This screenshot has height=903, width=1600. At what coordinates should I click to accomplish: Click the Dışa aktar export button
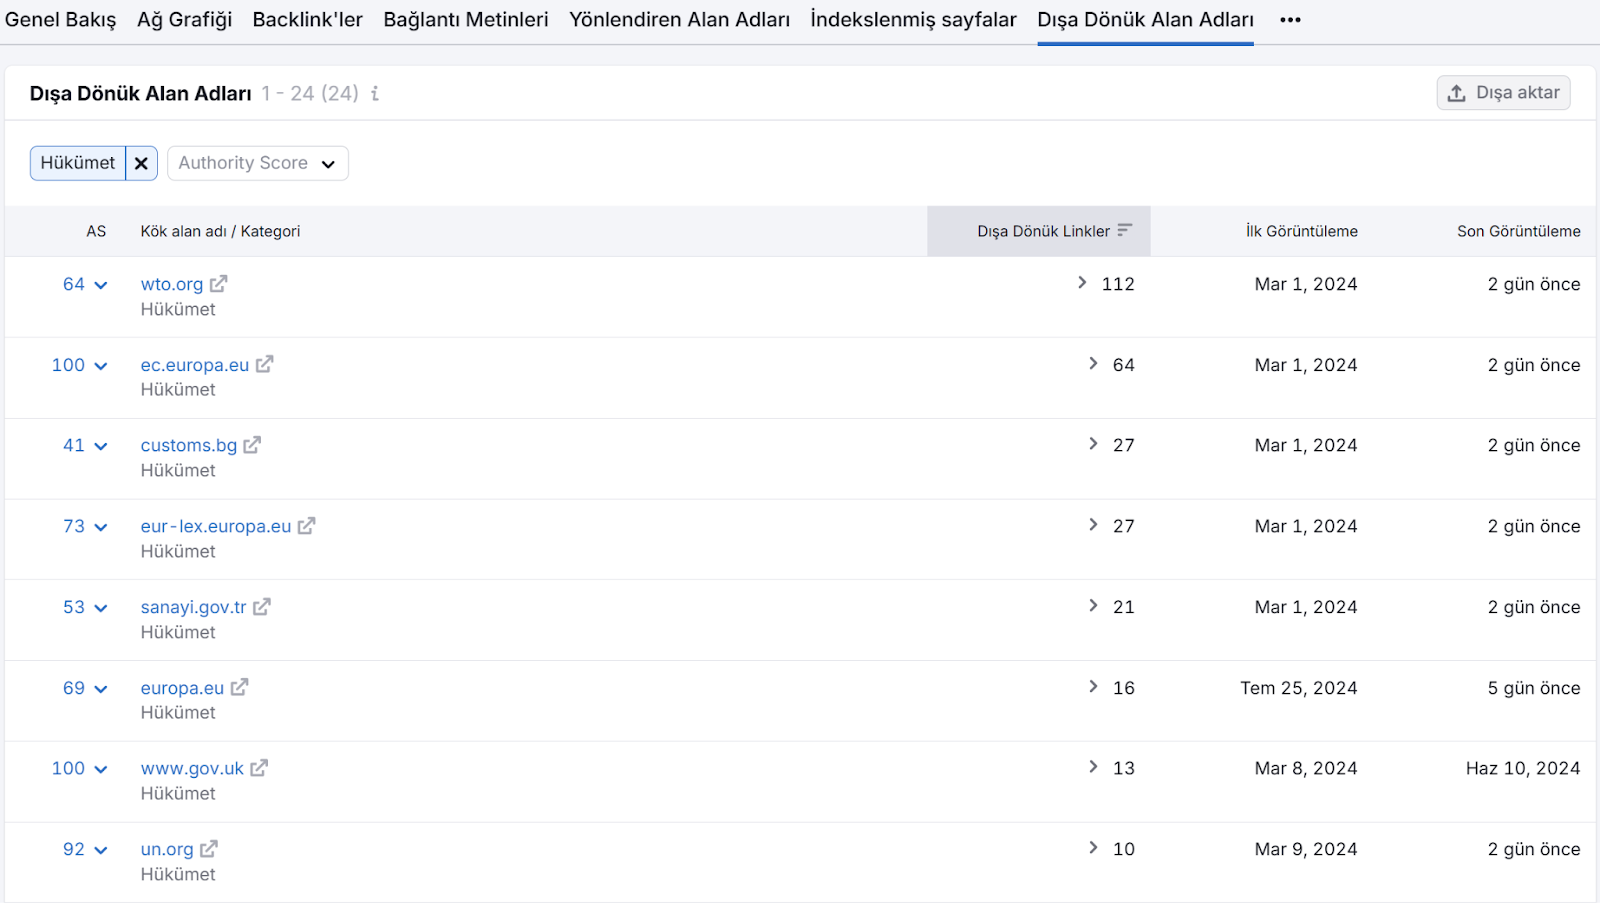[x=1504, y=93]
